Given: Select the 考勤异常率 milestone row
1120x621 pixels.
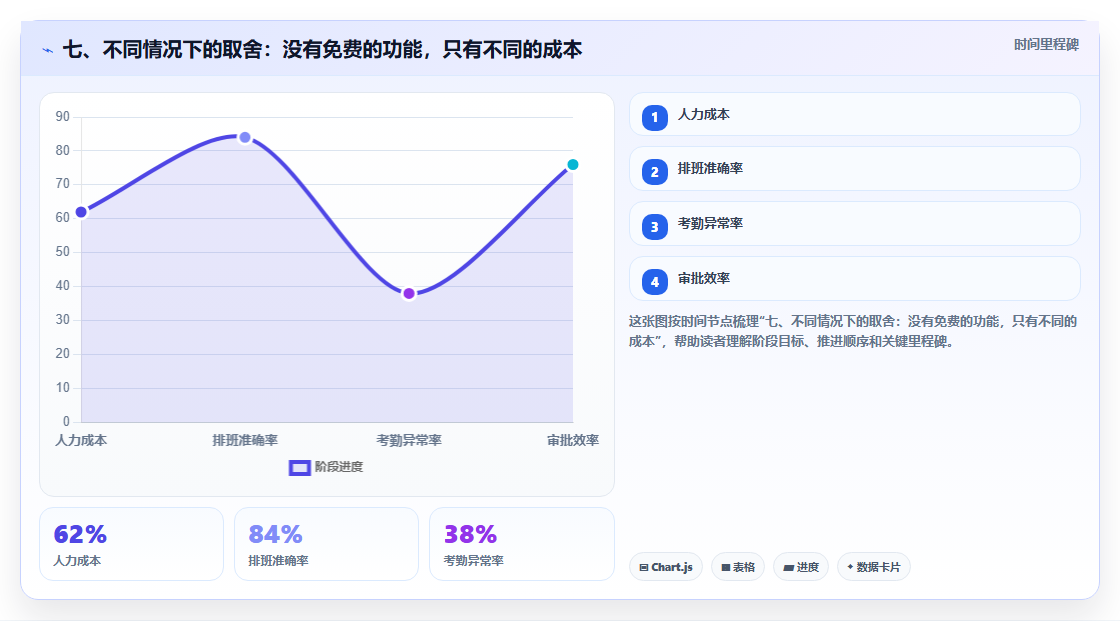Looking at the screenshot, I should pos(854,224).
